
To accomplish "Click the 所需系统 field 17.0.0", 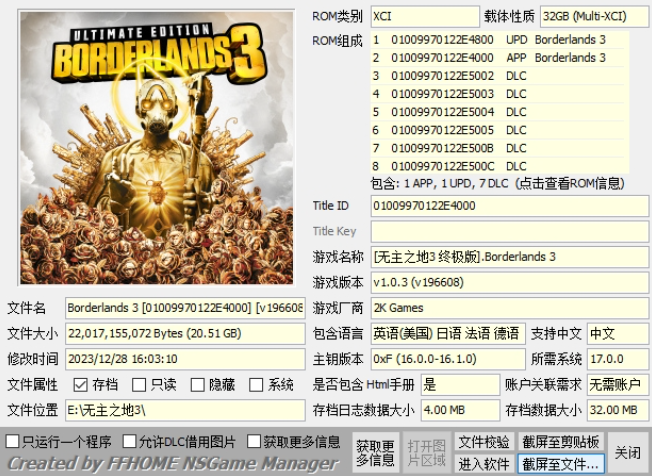I will point(617,359).
